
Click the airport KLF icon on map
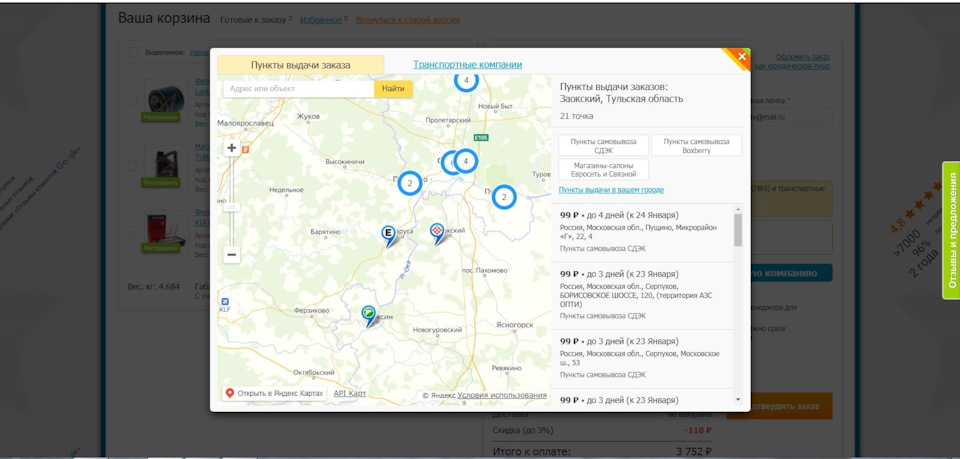click(x=225, y=304)
